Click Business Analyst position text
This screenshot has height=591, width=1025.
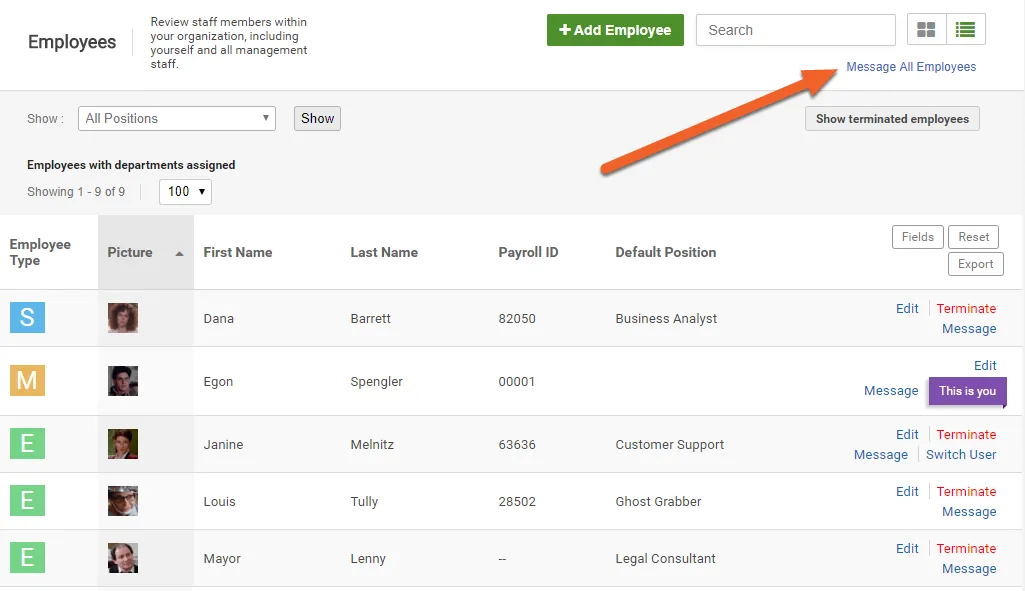tap(666, 318)
